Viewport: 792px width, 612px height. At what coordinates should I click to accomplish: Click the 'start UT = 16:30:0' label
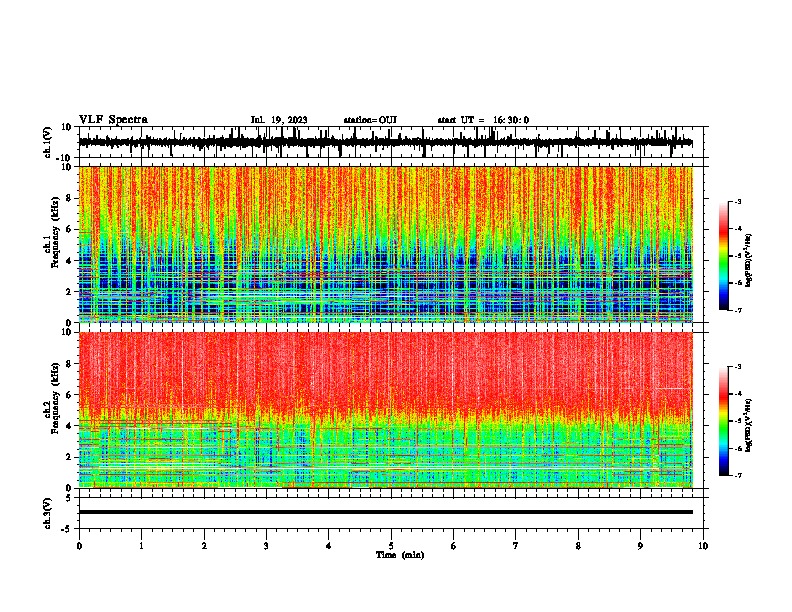click(x=483, y=120)
